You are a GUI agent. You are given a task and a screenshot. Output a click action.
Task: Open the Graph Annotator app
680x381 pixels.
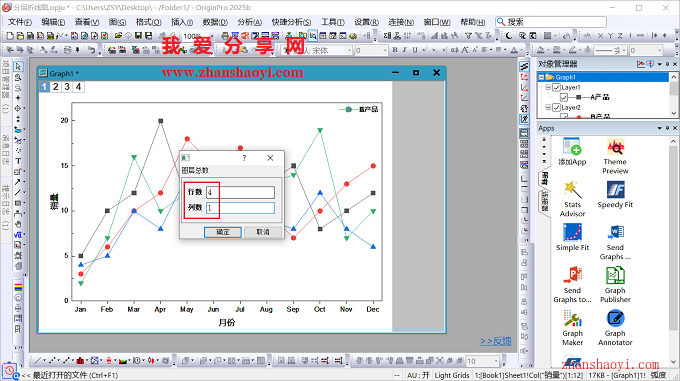coord(615,328)
